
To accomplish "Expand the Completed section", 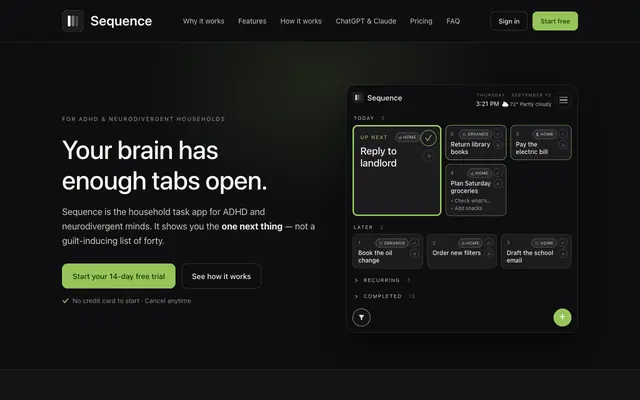I will point(384,296).
